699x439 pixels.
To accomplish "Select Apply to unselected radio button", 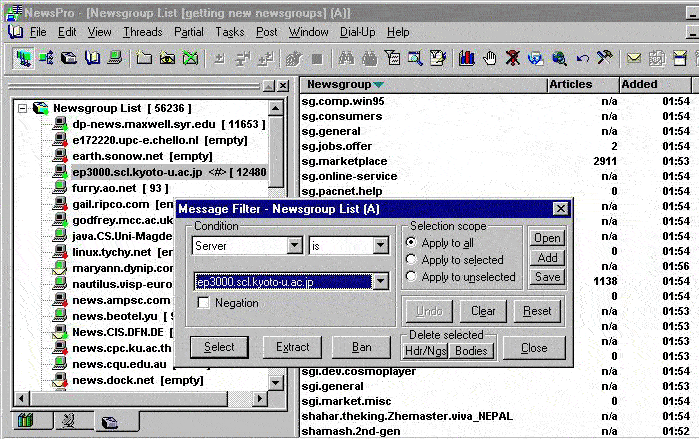I will 411,276.
